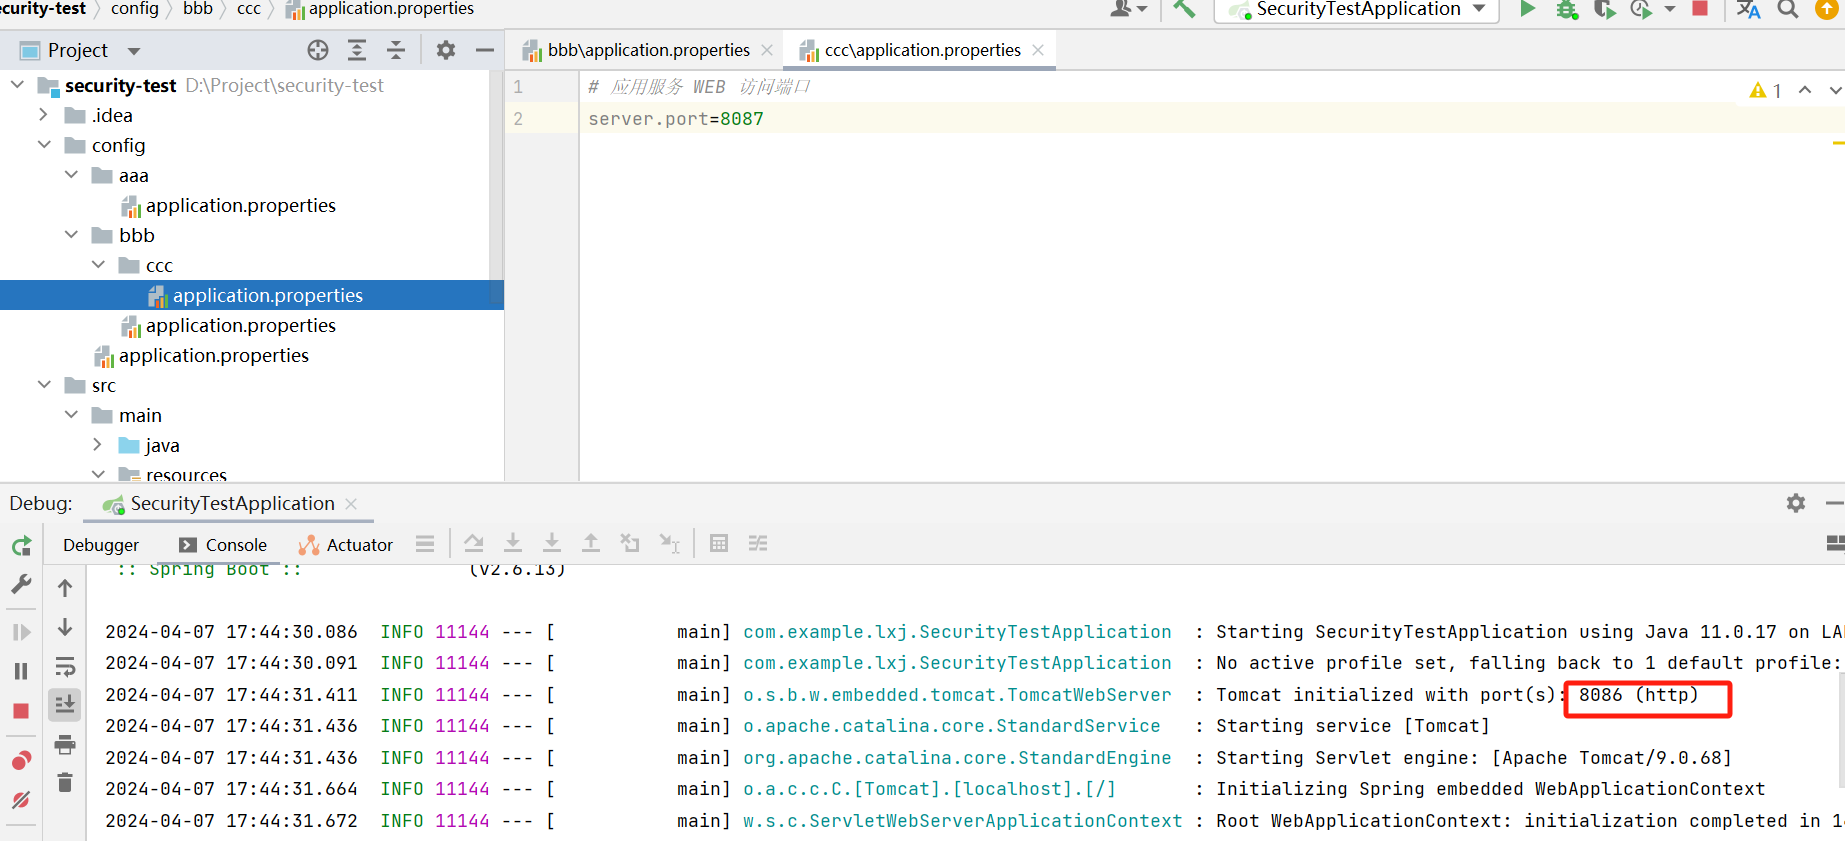
Task: Switch to bbb\application.properties editor tab
Action: [648, 50]
